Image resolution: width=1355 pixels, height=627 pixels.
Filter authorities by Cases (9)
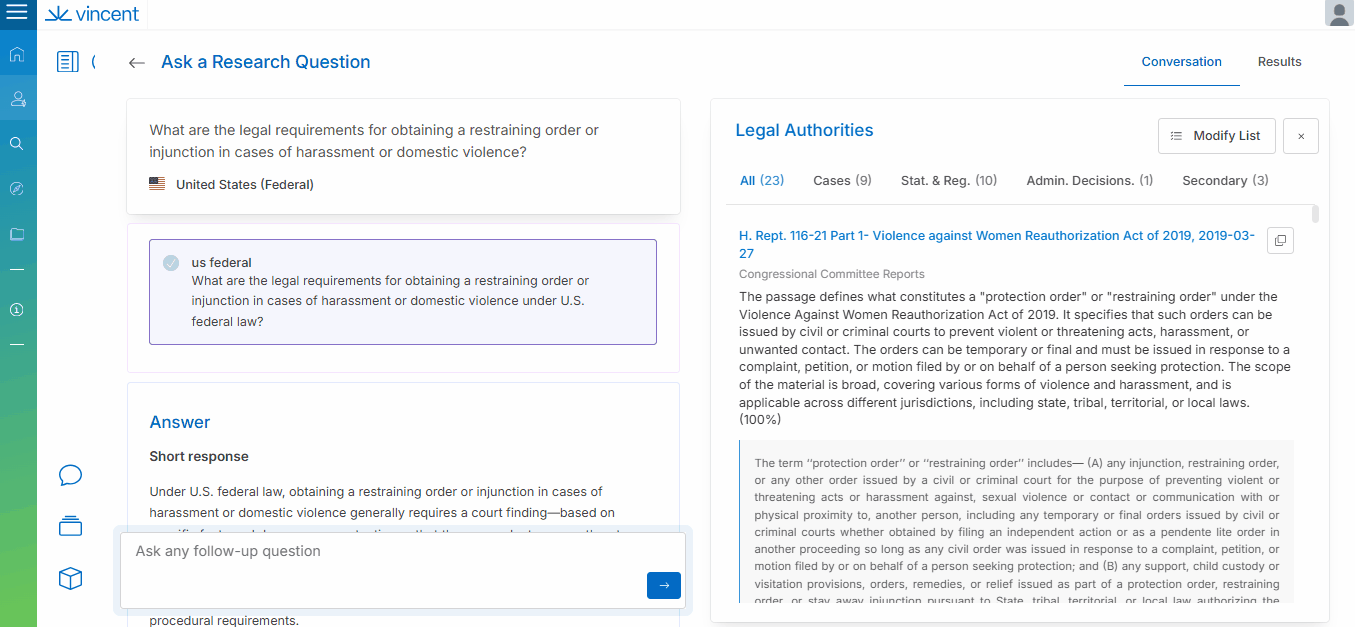point(842,181)
